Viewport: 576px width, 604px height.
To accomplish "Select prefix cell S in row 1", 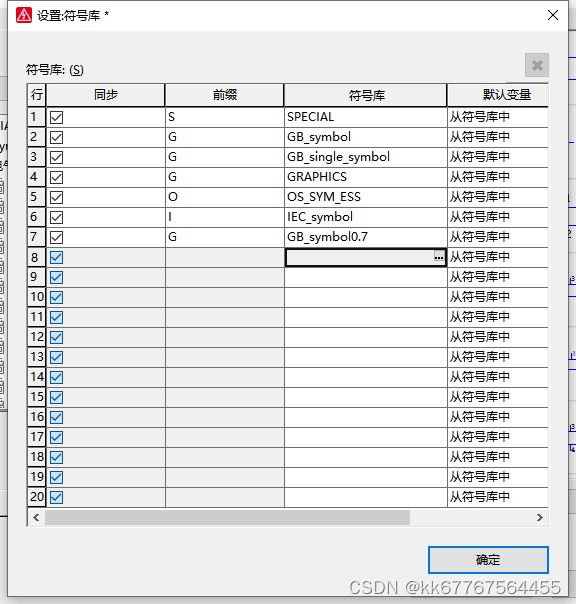I will tap(225, 117).
